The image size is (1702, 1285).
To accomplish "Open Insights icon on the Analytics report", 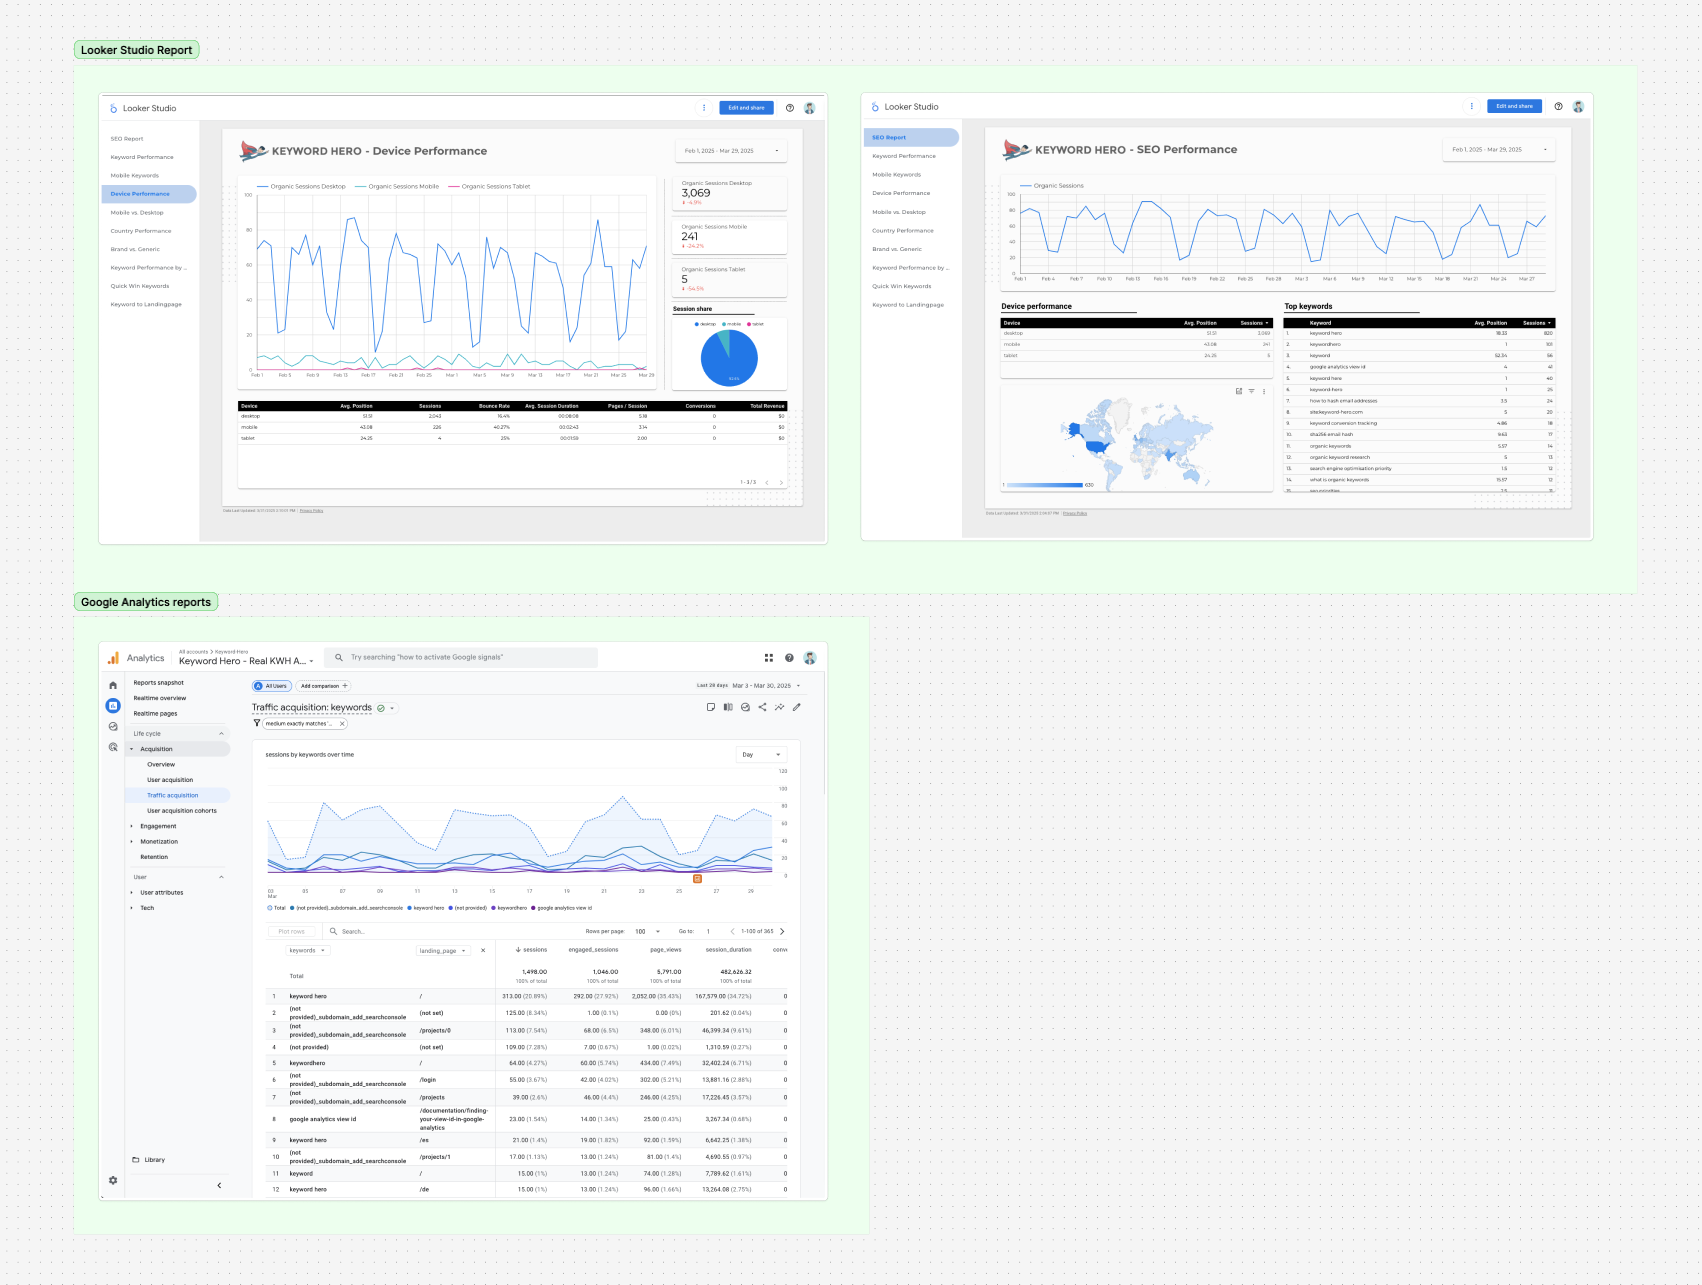I will pyautogui.click(x=779, y=707).
